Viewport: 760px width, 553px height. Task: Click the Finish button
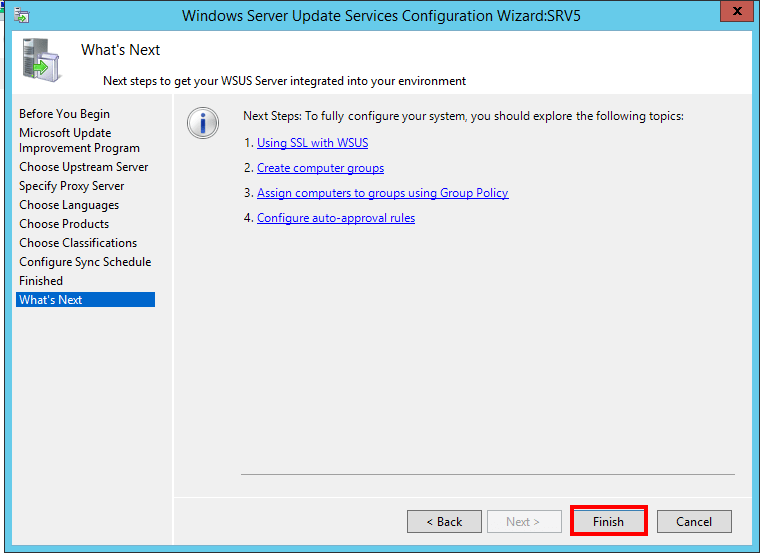point(608,521)
